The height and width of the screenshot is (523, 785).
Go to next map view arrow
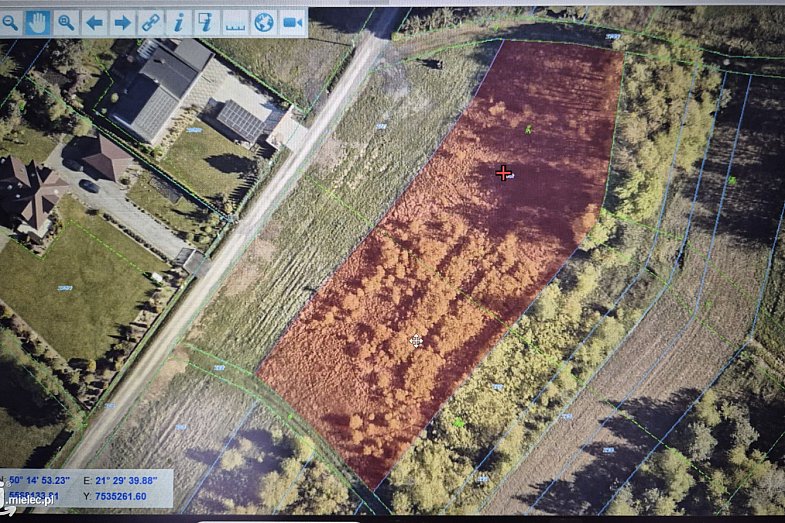click(122, 21)
